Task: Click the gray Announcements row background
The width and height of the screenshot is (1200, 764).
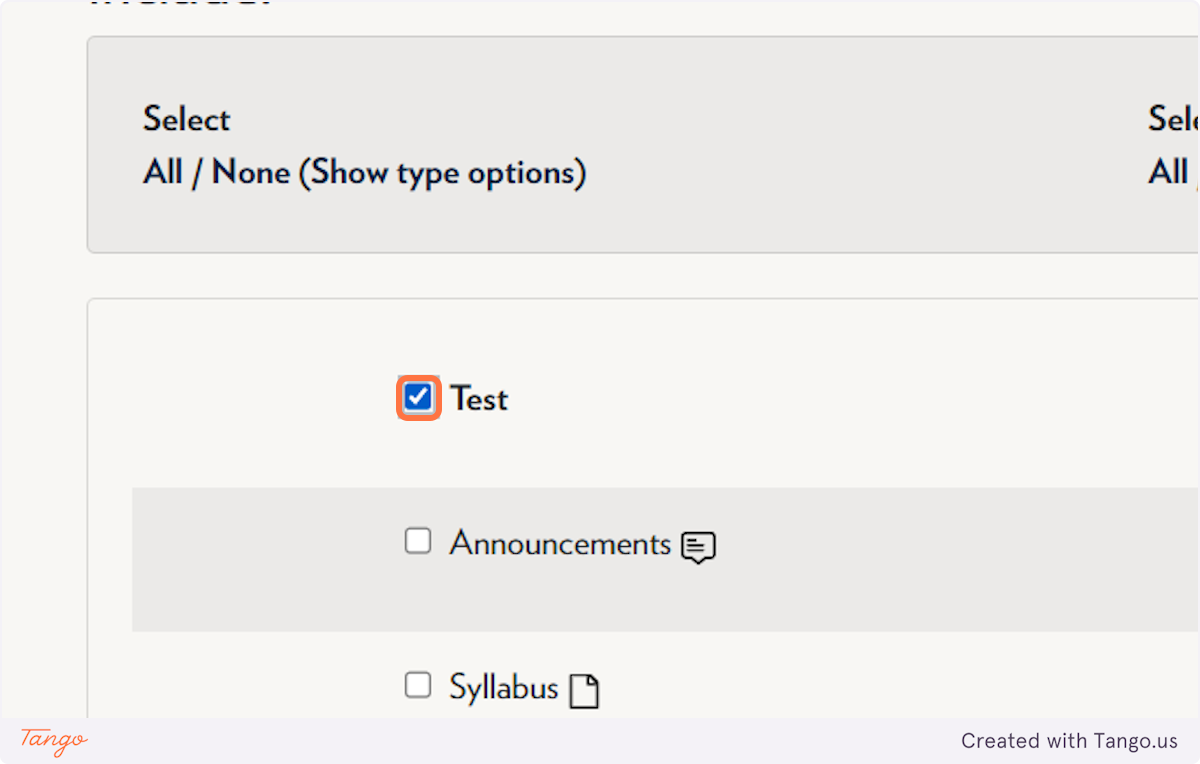Action: click(x=666, y=560)
